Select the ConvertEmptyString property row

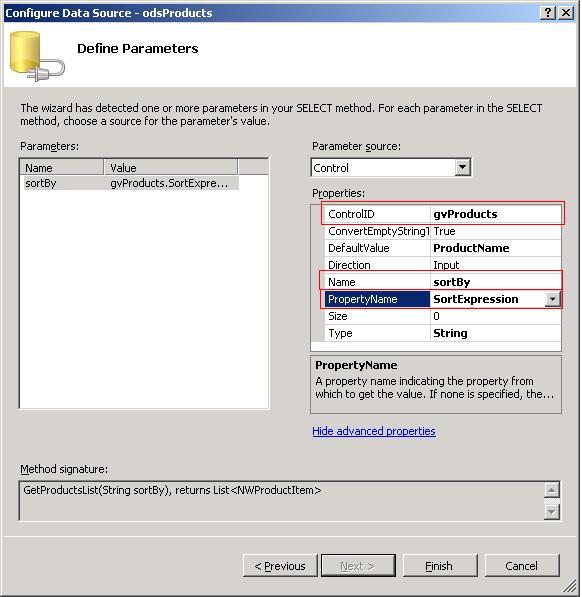[x=443, y=231]
